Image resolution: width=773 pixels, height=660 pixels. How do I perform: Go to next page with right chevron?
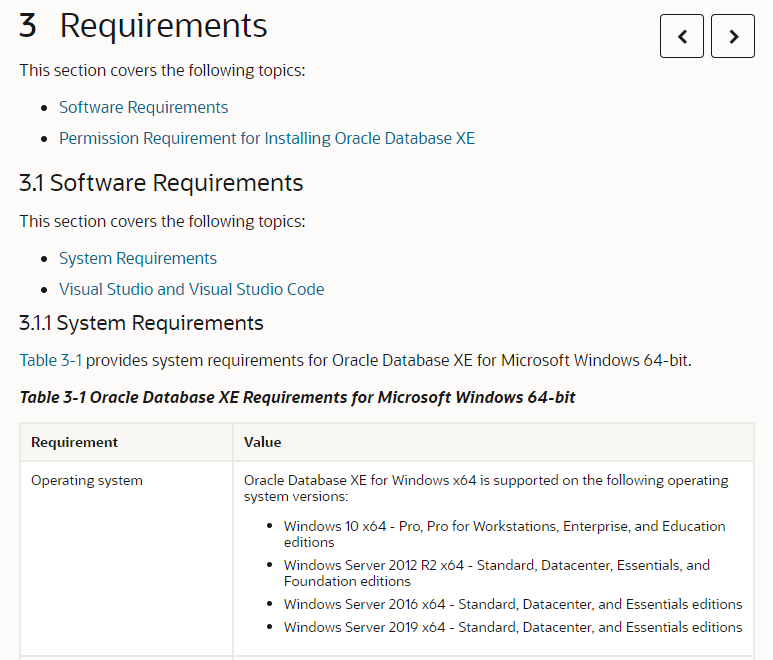click(x=733, y=36)
